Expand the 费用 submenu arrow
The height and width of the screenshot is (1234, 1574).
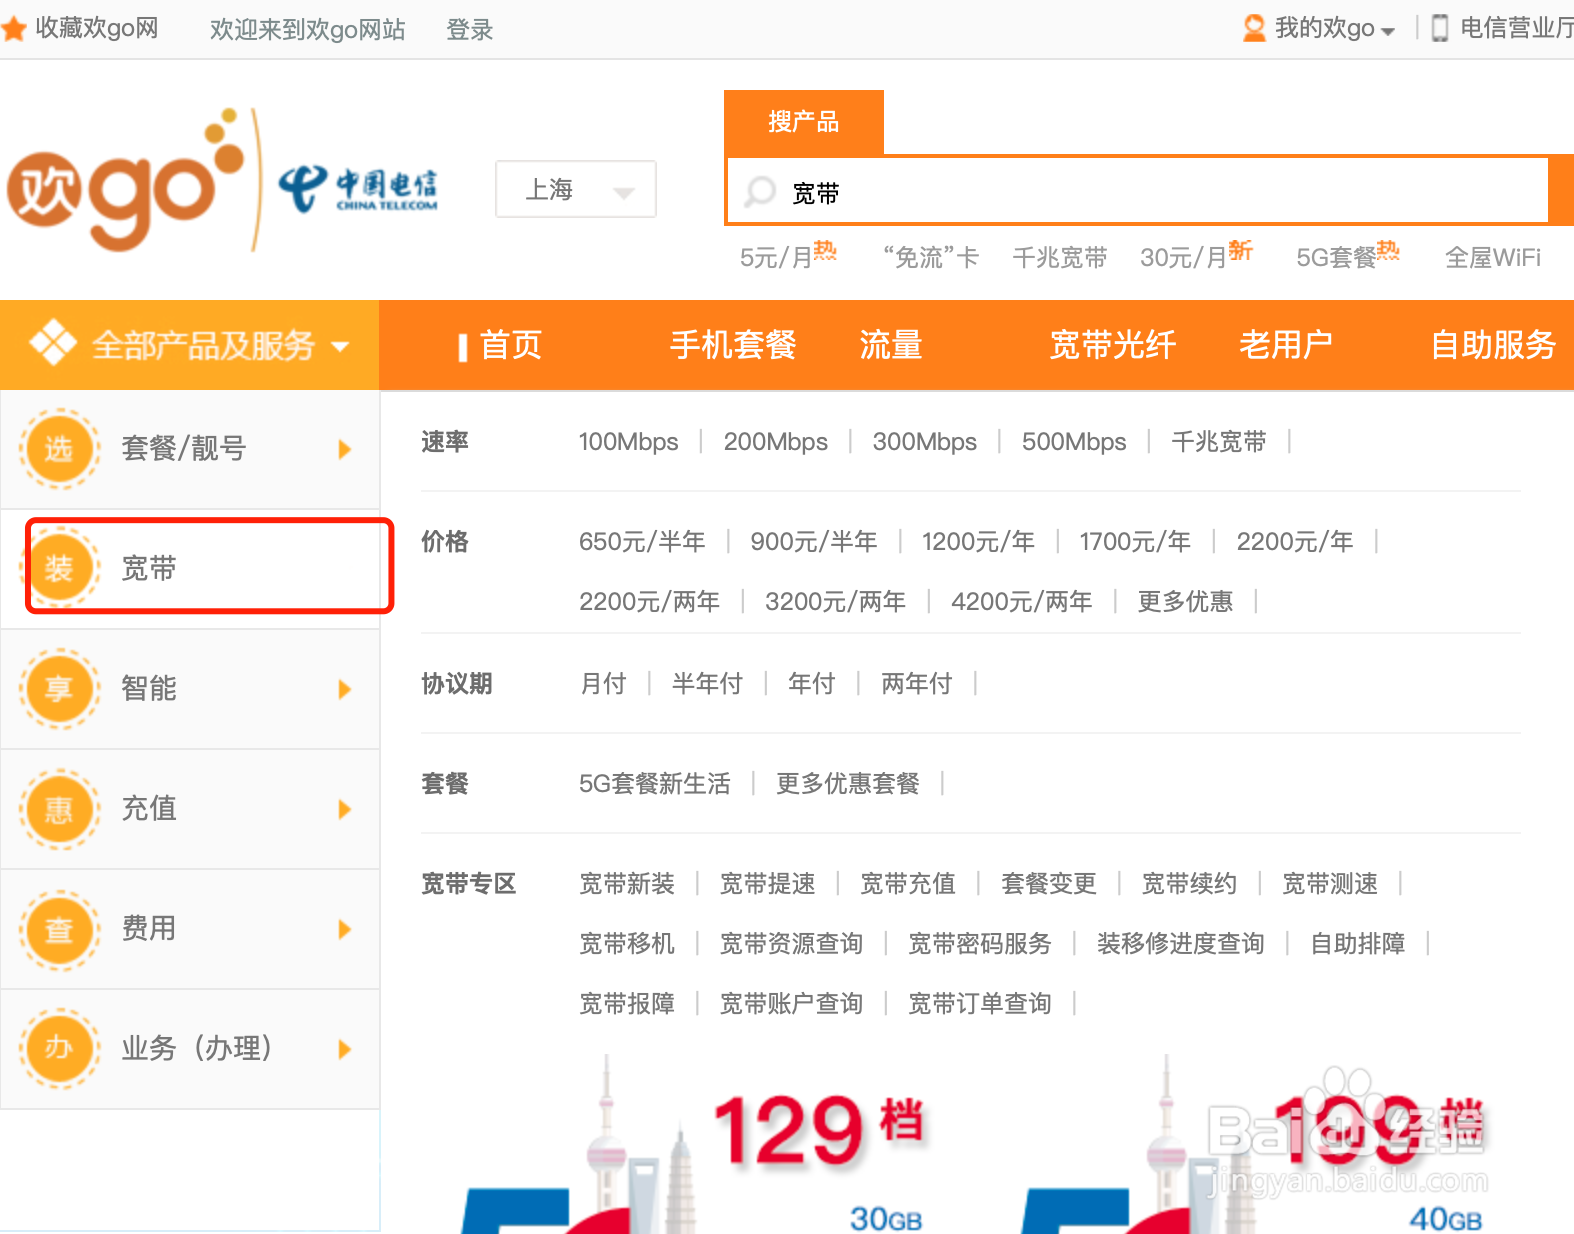(345, 929)
